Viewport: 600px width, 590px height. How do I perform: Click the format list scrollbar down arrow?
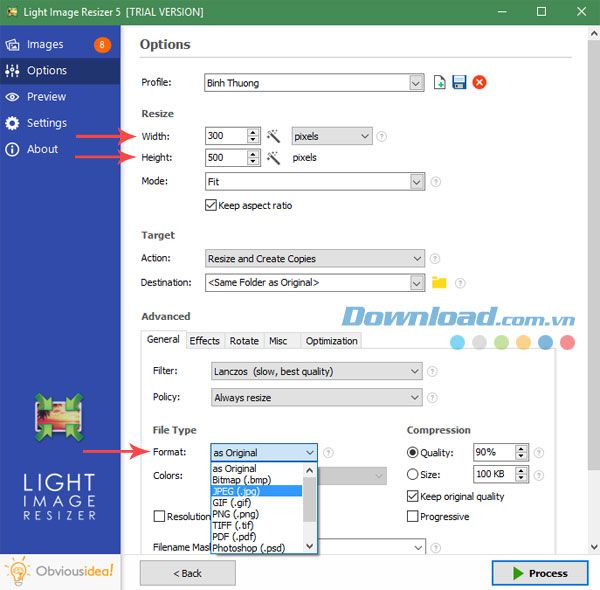pyautogui.click(x=310, y=546)
